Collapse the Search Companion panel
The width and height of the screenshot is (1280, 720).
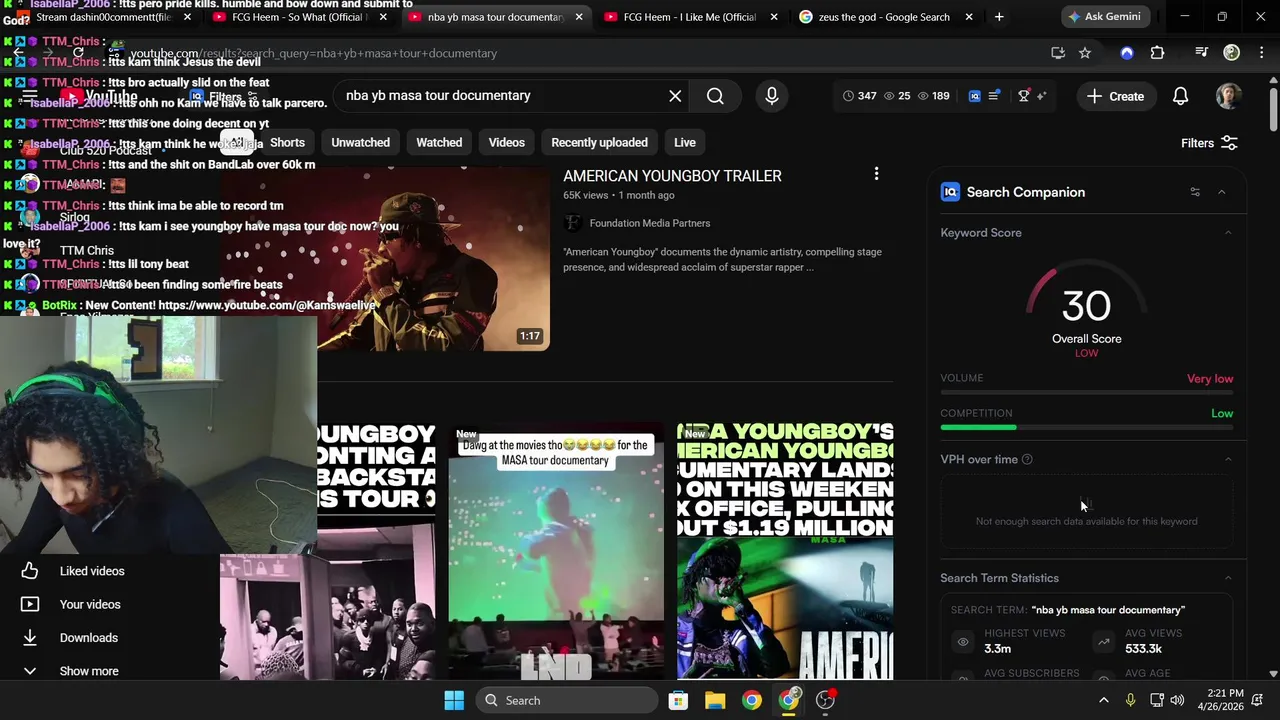(x=1221, y=192)
